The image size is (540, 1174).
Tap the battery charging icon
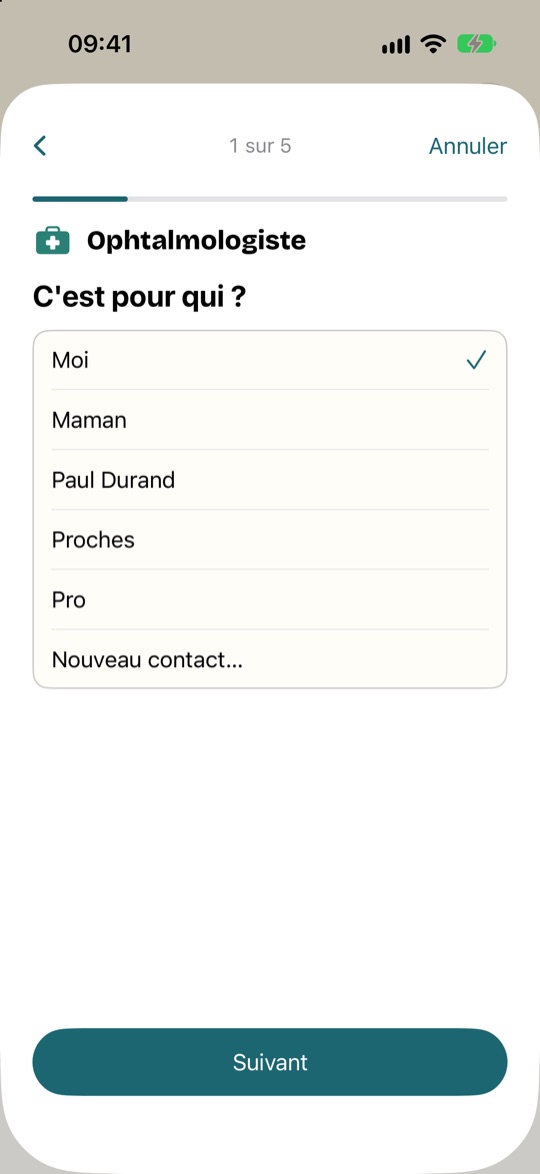click(476, 44)
